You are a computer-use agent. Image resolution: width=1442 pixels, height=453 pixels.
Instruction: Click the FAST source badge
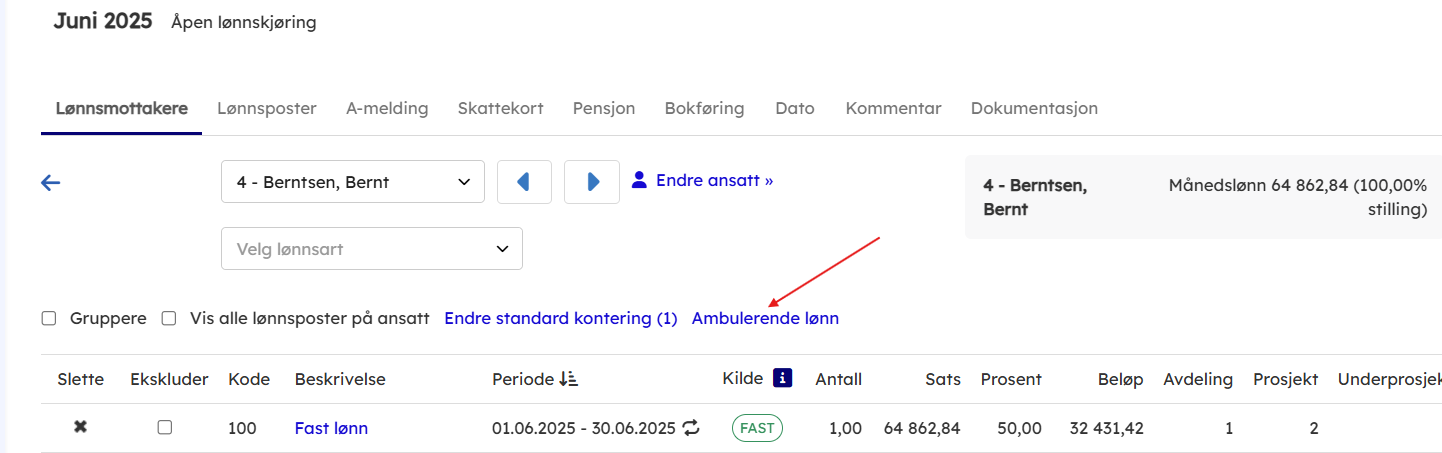pos(757,428)
